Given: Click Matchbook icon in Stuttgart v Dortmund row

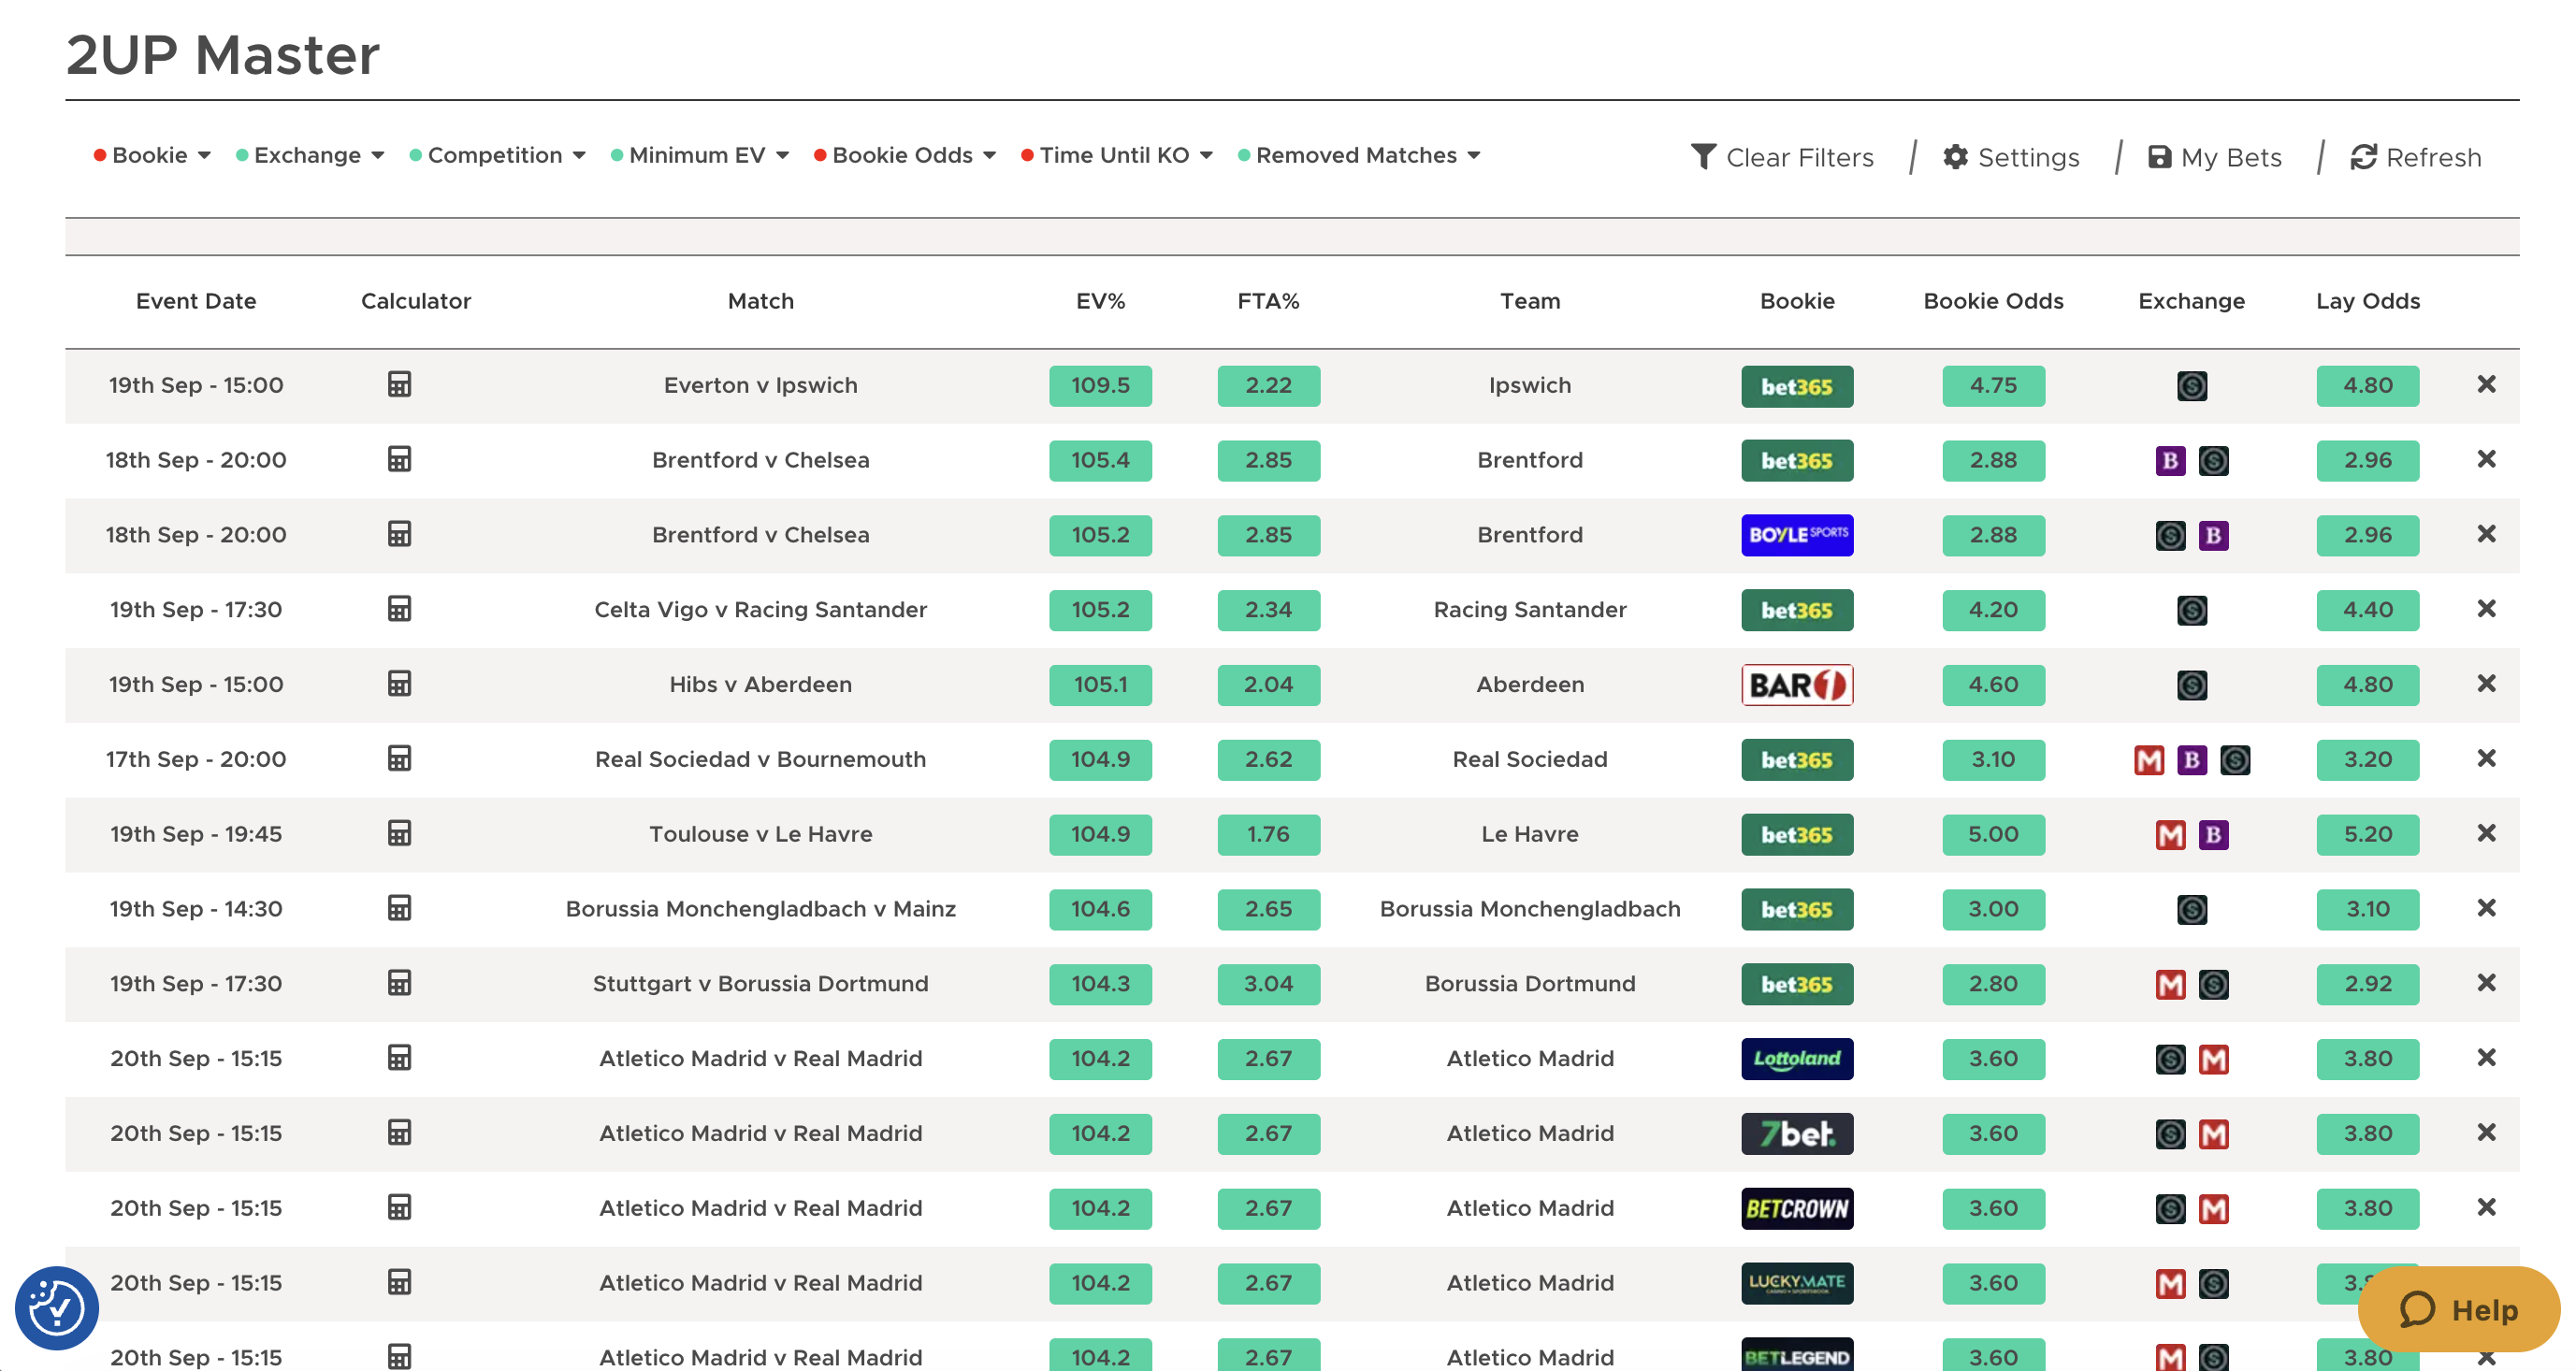Looking at the screenshot, I should [x=2170, y=984].
